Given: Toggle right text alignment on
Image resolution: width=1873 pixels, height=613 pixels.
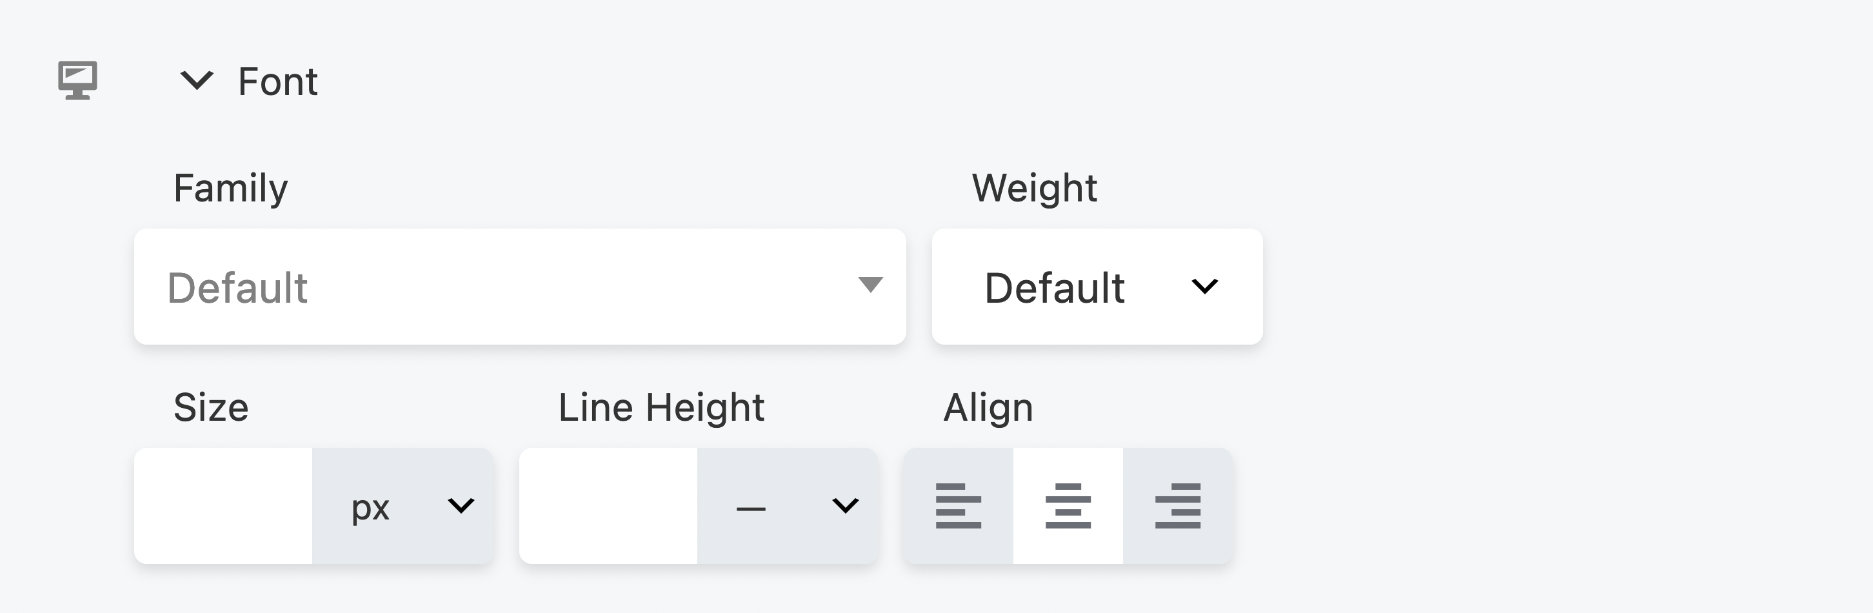Looking at the screenshot, I should coord(1178,506).
